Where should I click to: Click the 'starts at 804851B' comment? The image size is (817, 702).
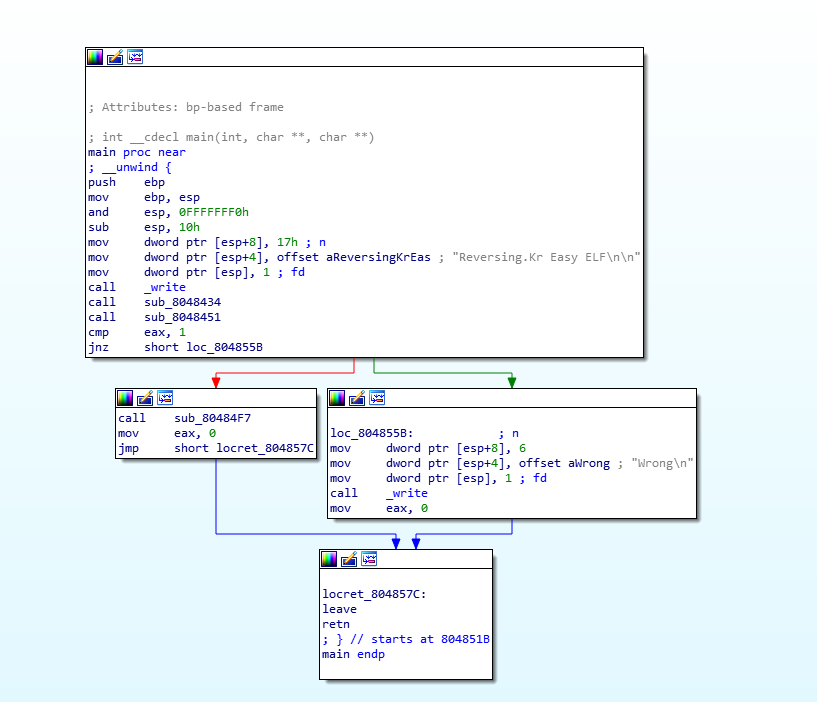tap(406, 639)
